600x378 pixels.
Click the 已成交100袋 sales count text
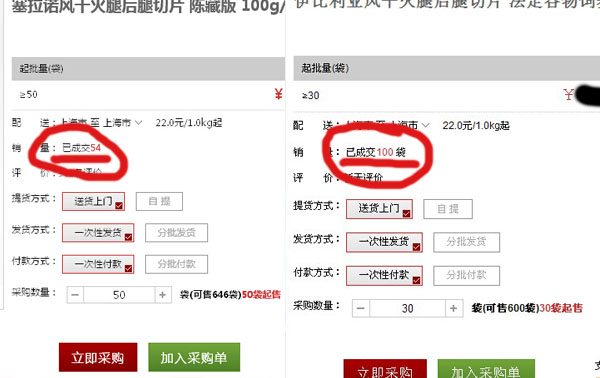click(376, 152)
